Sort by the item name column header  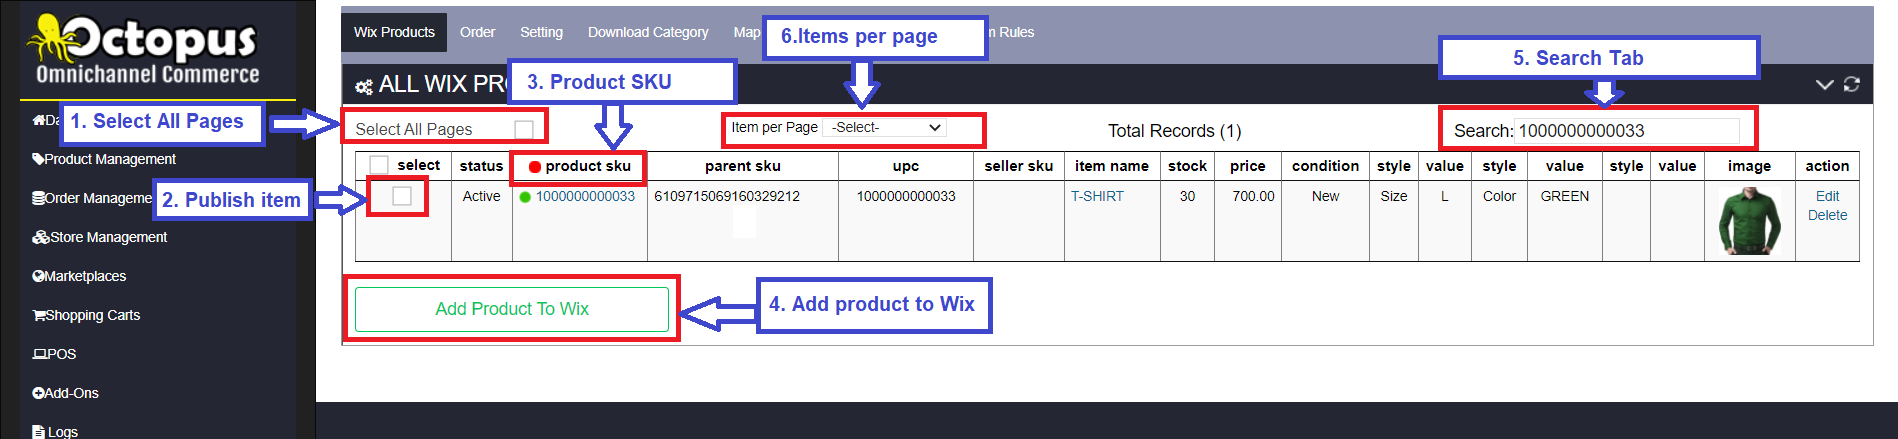pos(1111,166)
